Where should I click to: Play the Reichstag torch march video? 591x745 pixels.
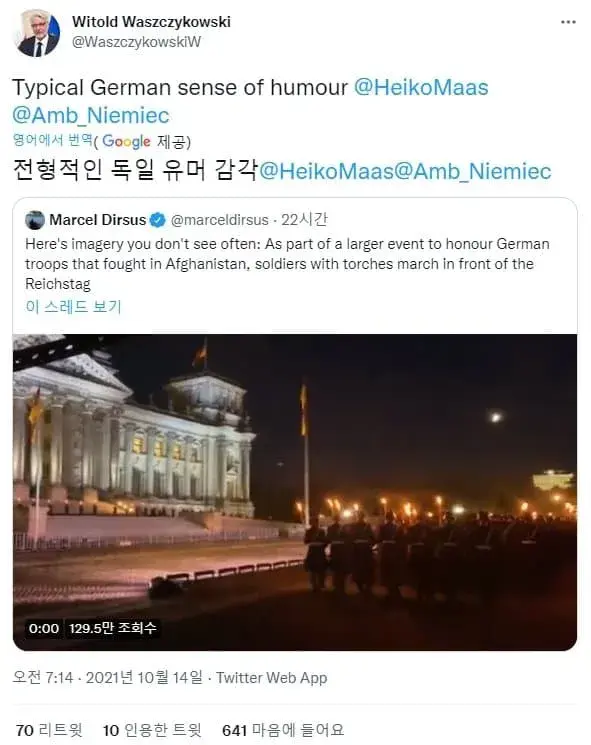[295, 492]
